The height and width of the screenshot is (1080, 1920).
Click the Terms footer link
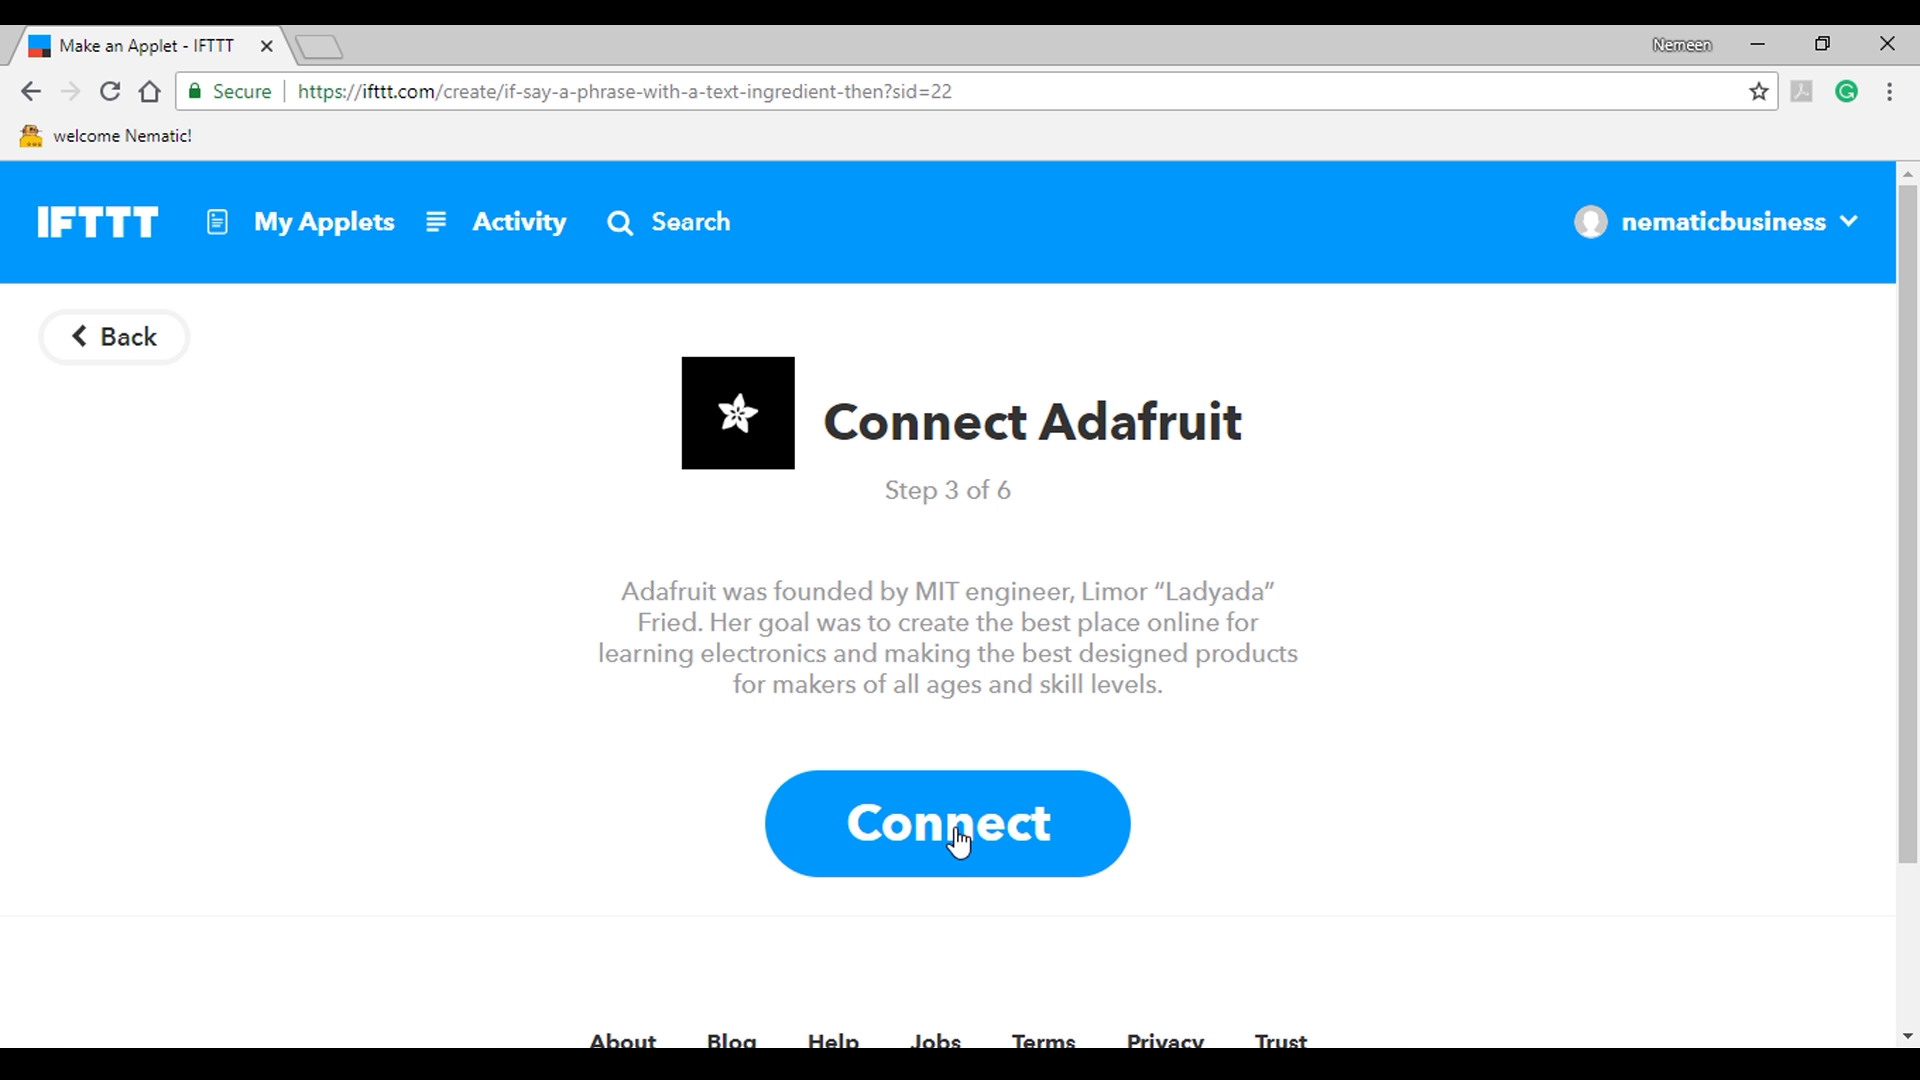1044,1040
